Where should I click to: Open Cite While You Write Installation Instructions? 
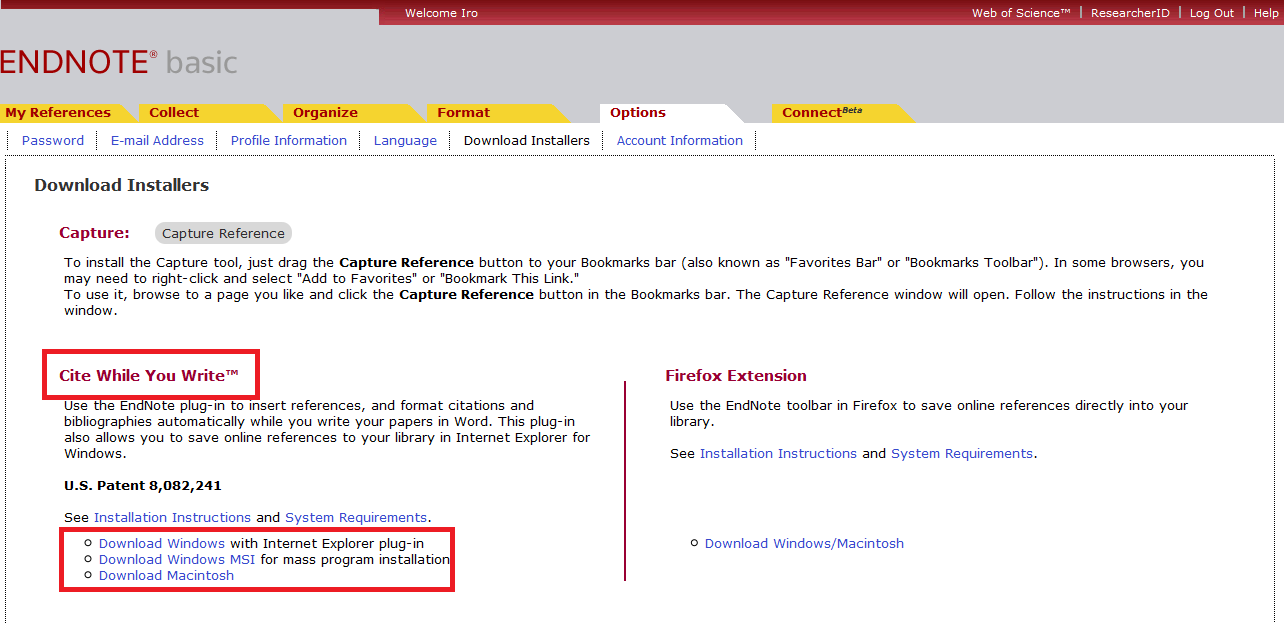[172, 518]
